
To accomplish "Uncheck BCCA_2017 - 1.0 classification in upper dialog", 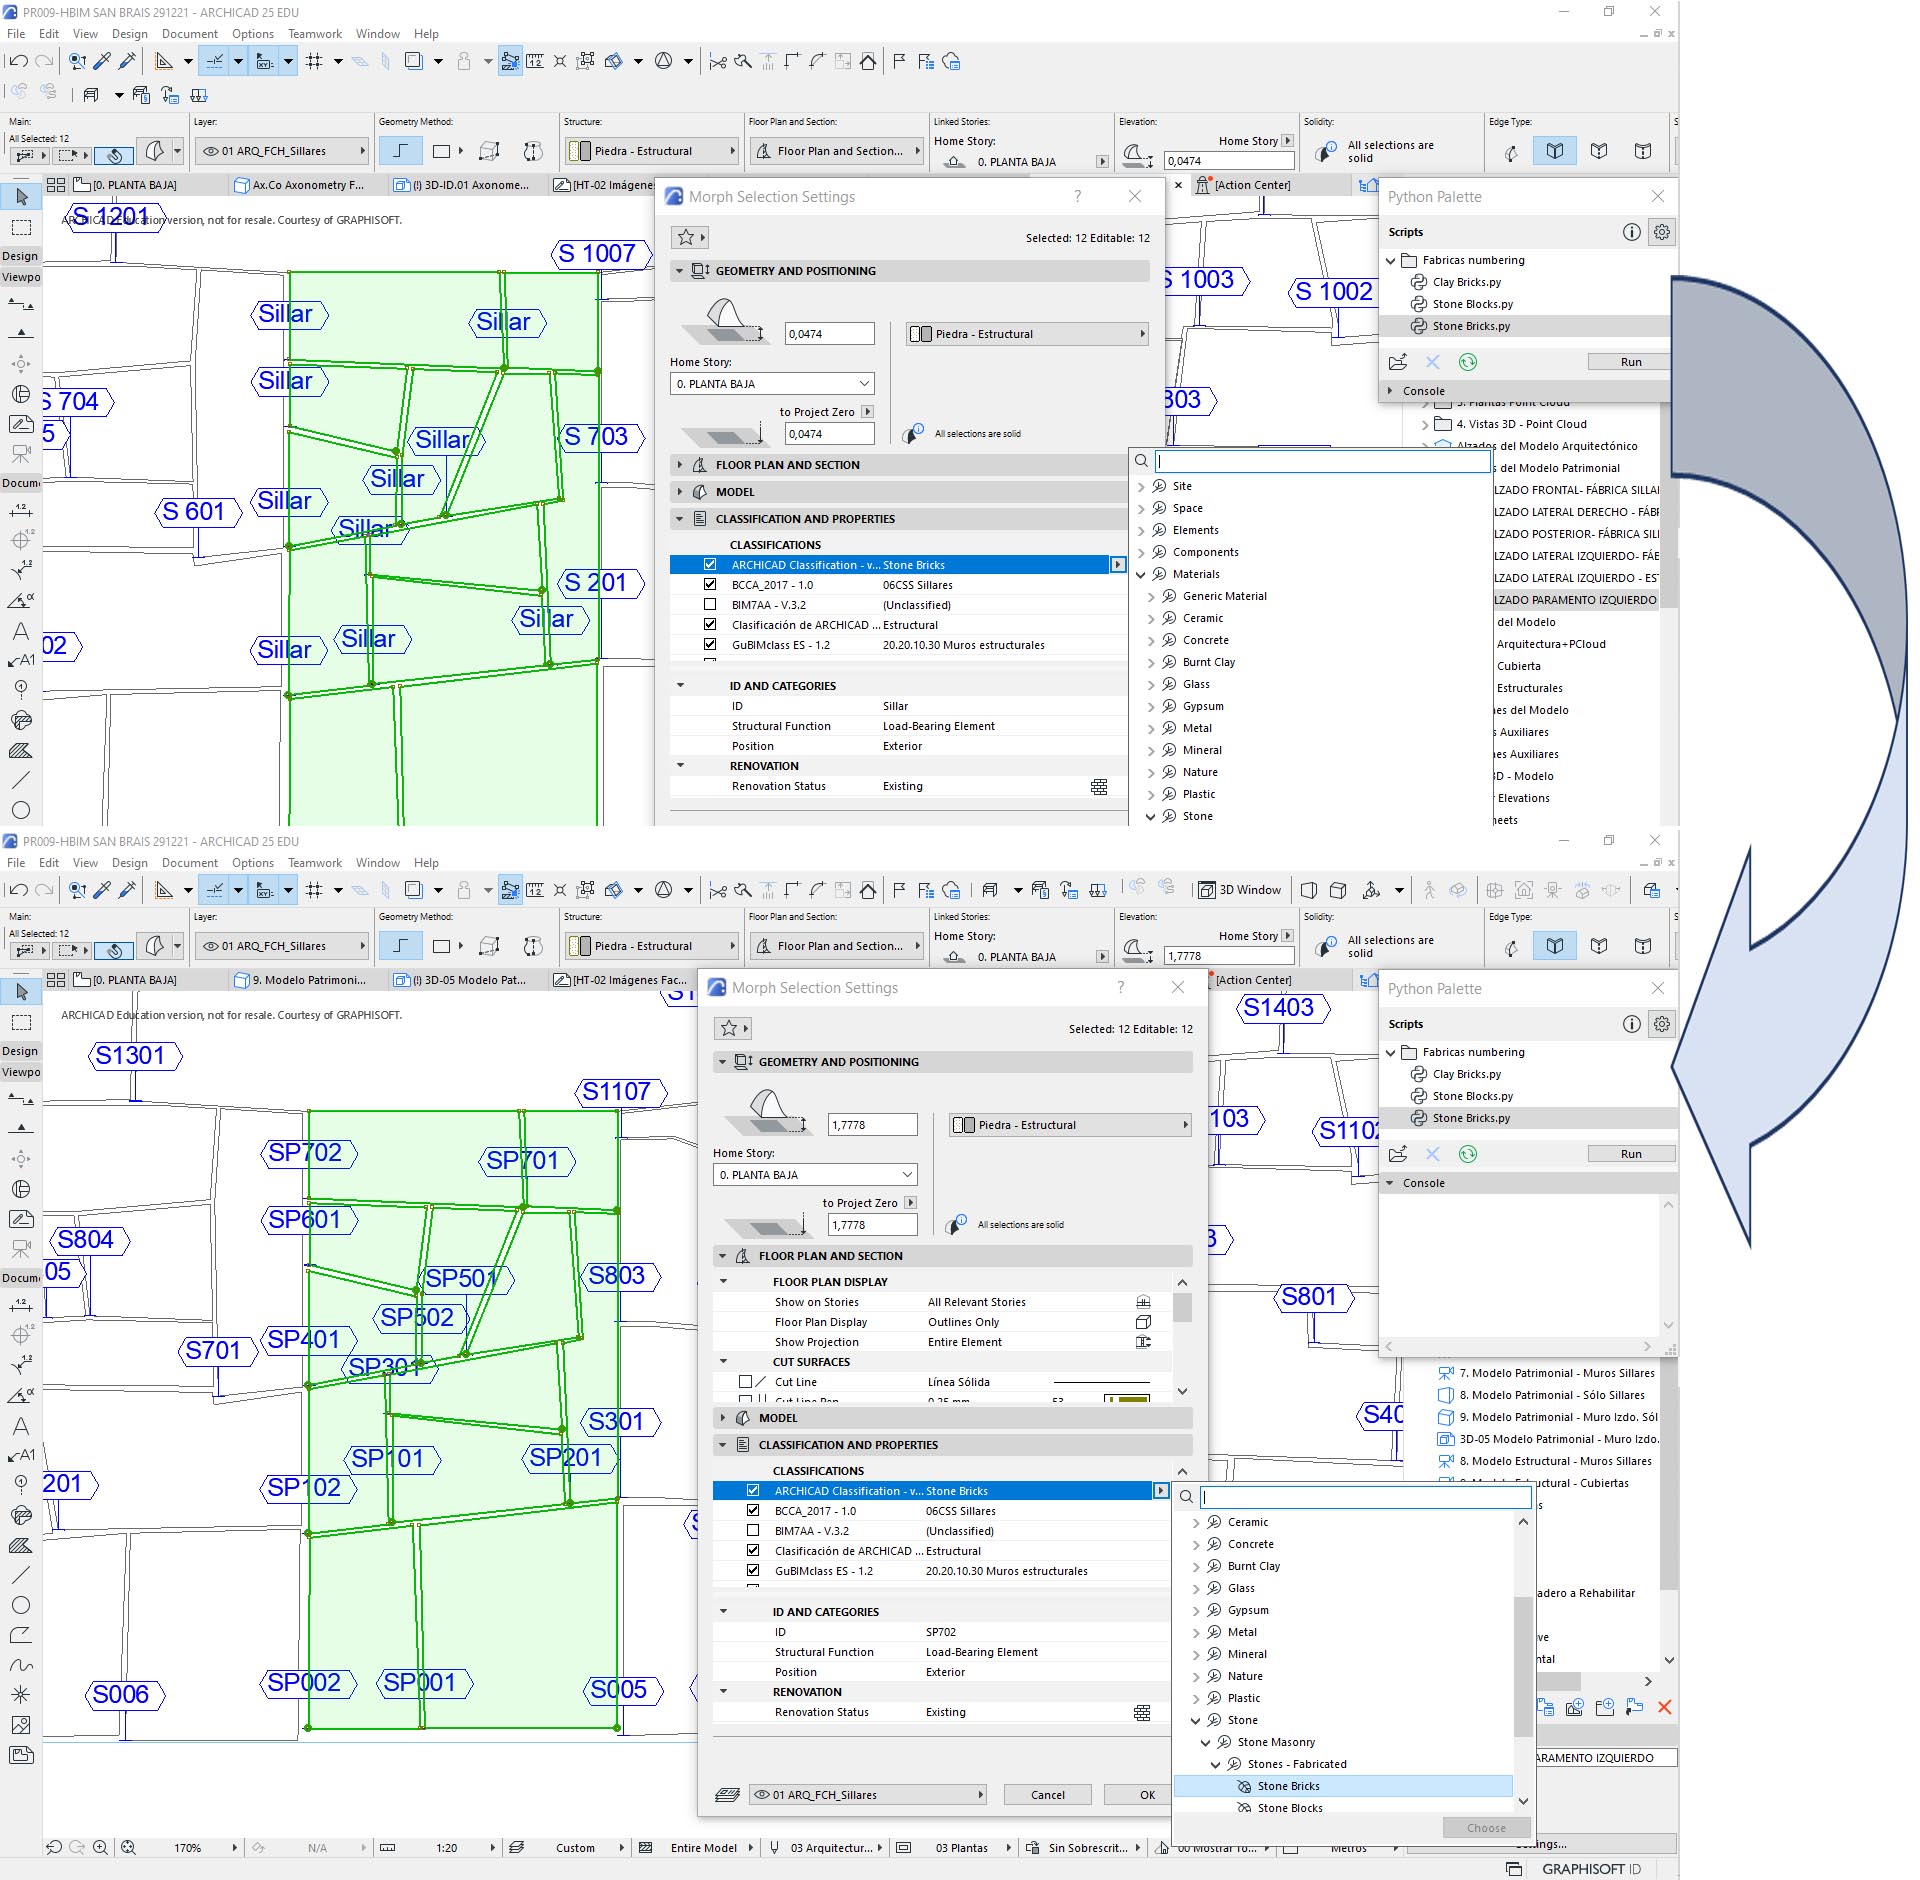I will pyautogui.click(x=710, y=585).
